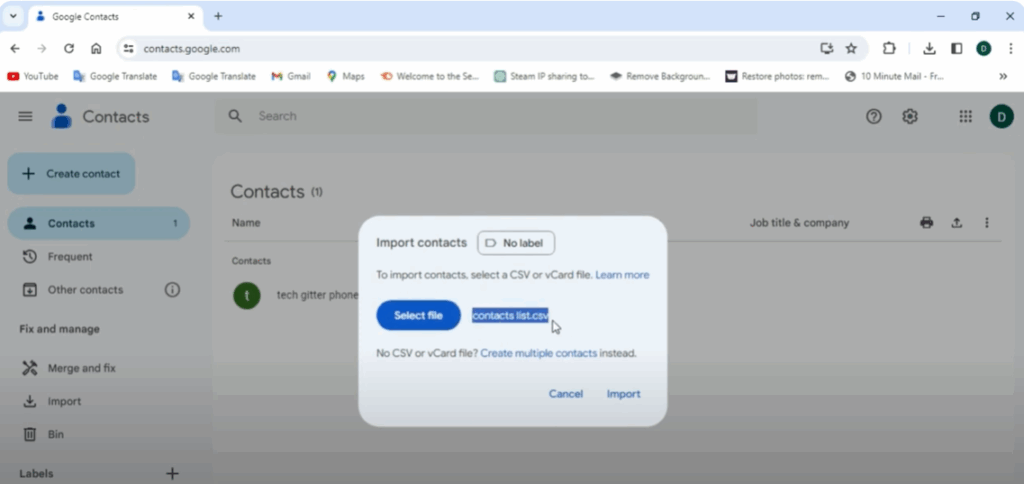The width and height of the screenshot is (1024, 484).
Task: Open YouTube bookmark
Action: (x=33, y=76)
